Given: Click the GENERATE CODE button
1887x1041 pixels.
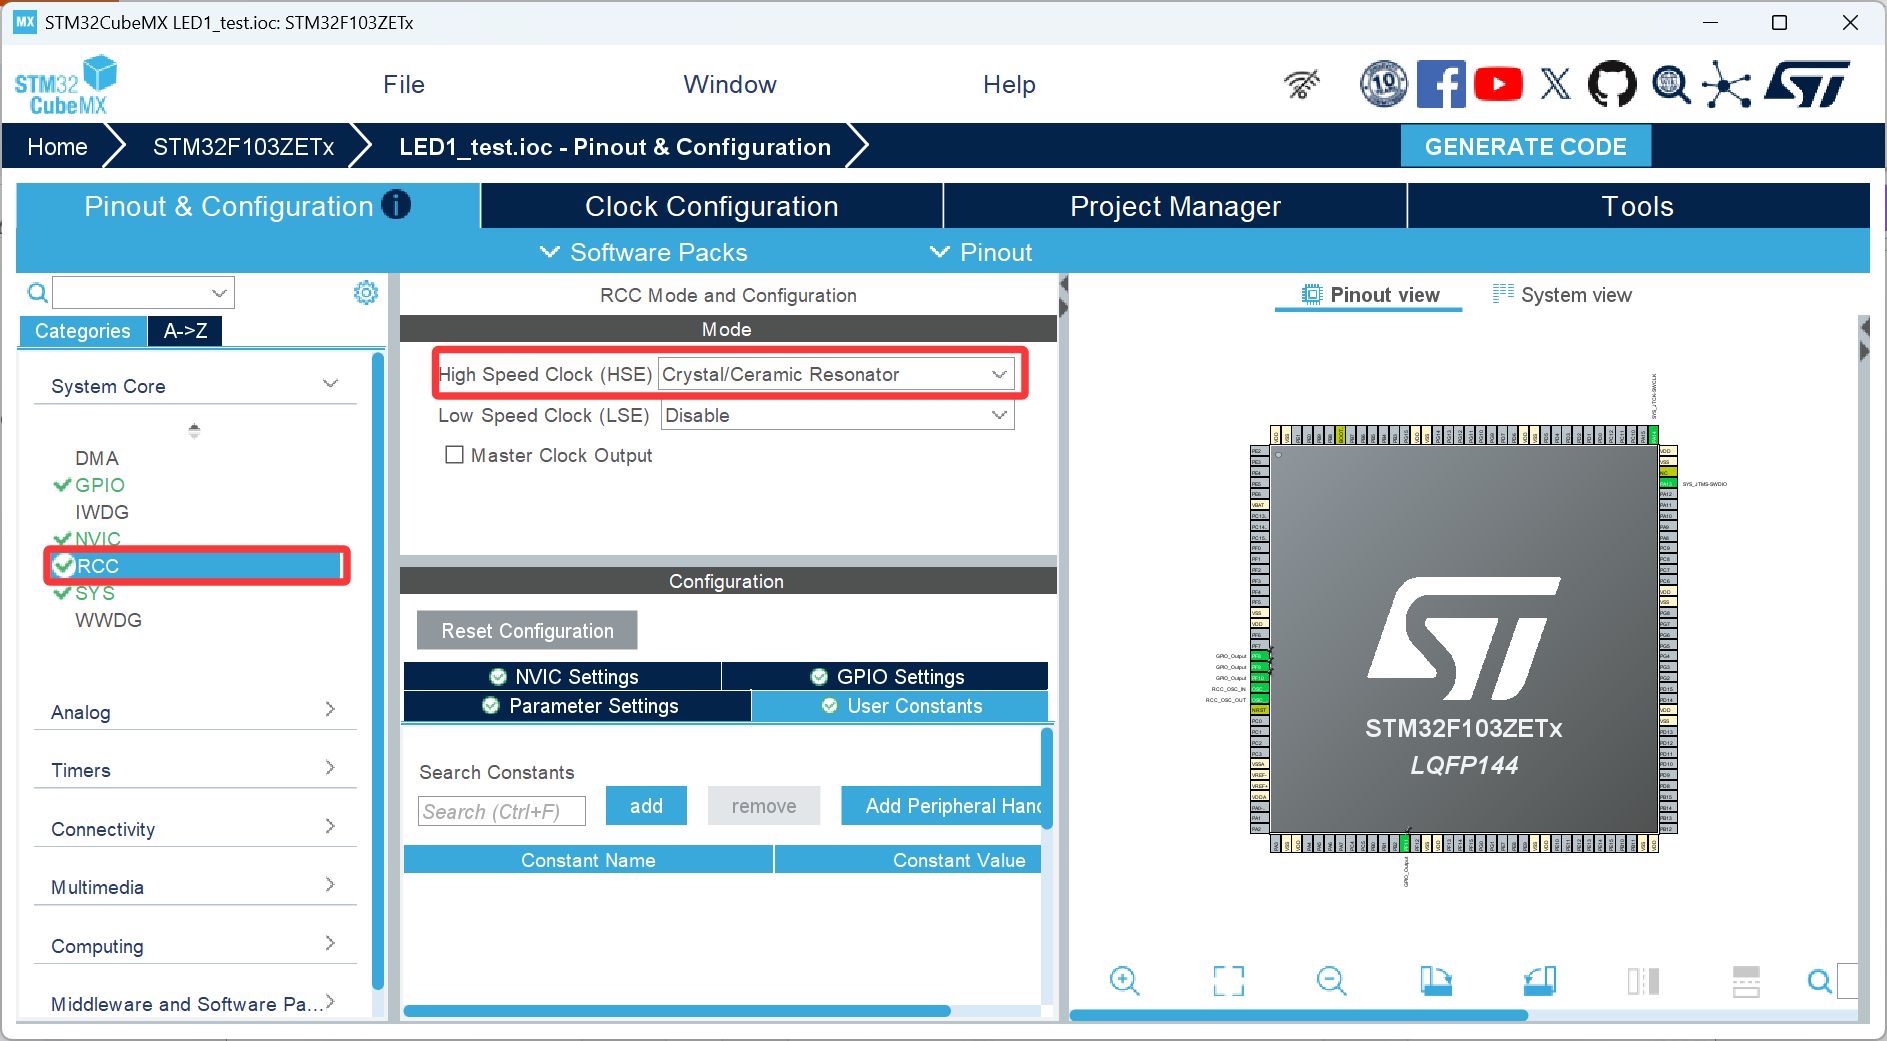Looking at the screenshot, I should pos(1526,147).
